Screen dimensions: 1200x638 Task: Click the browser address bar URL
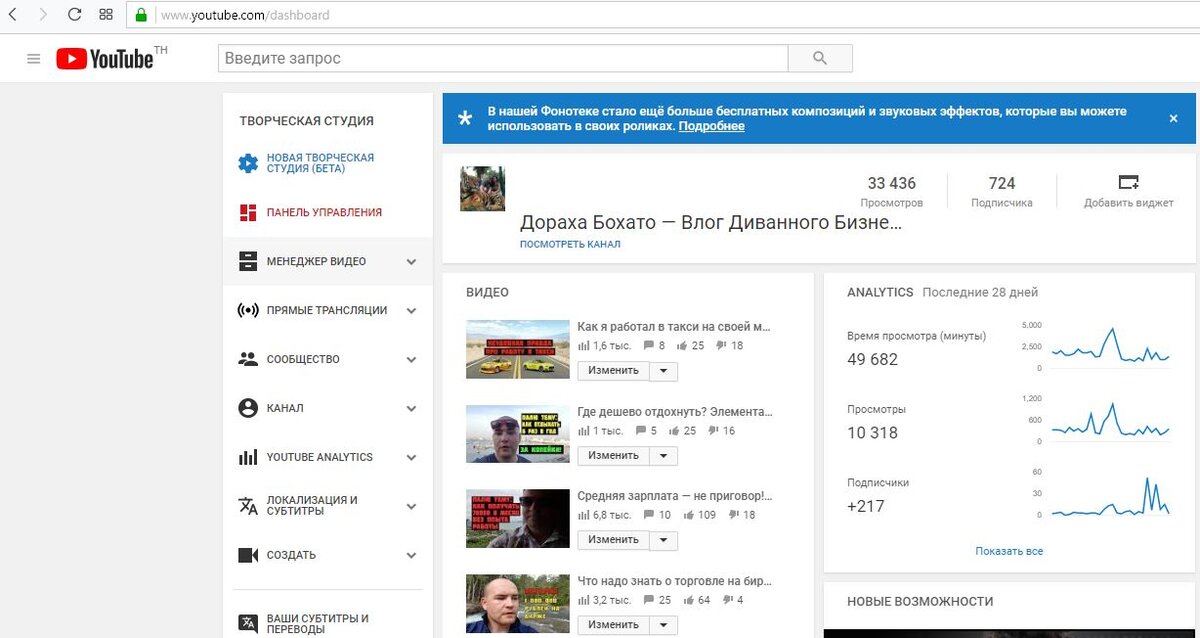tap(245, 15)
